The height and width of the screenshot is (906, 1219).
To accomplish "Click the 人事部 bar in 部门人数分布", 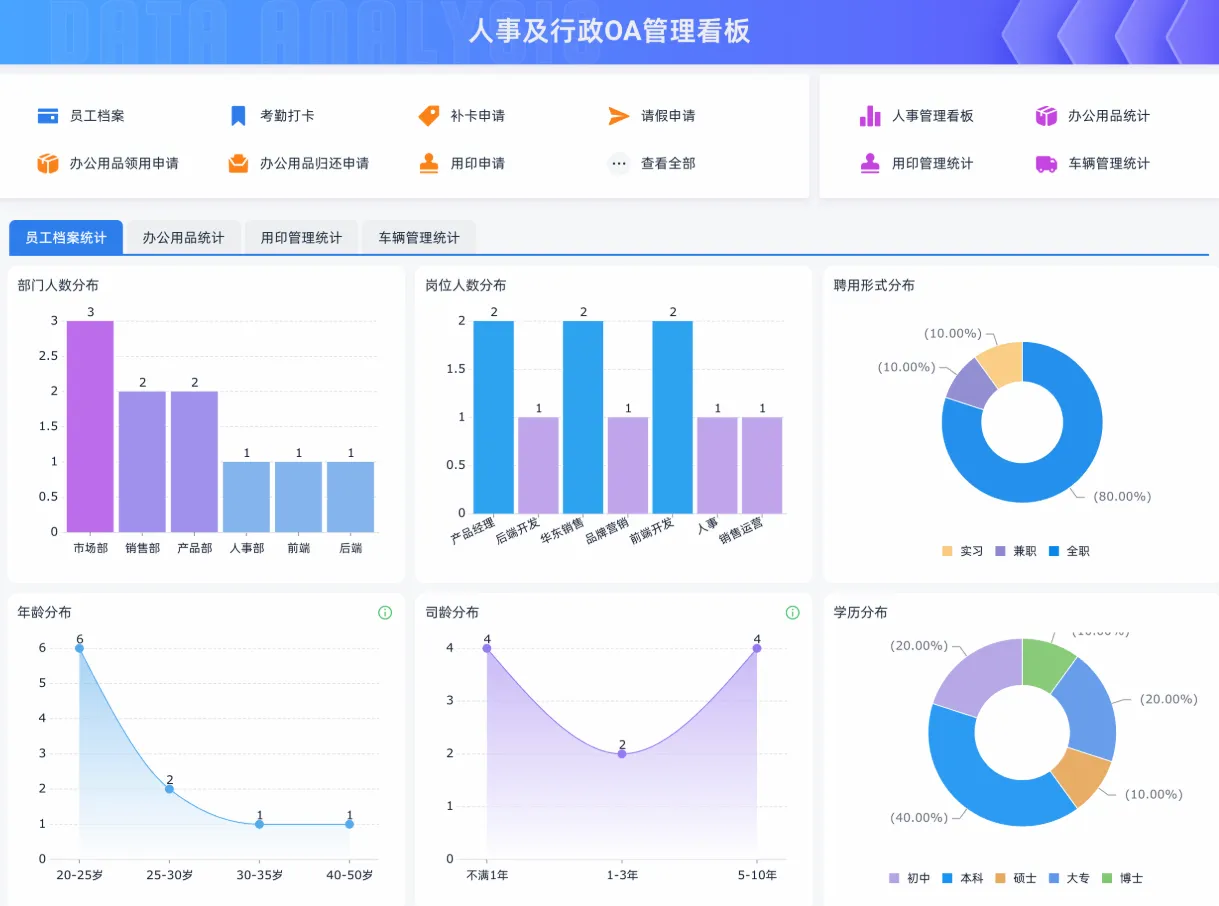I will pyautogui.click(x=246, y=497).
